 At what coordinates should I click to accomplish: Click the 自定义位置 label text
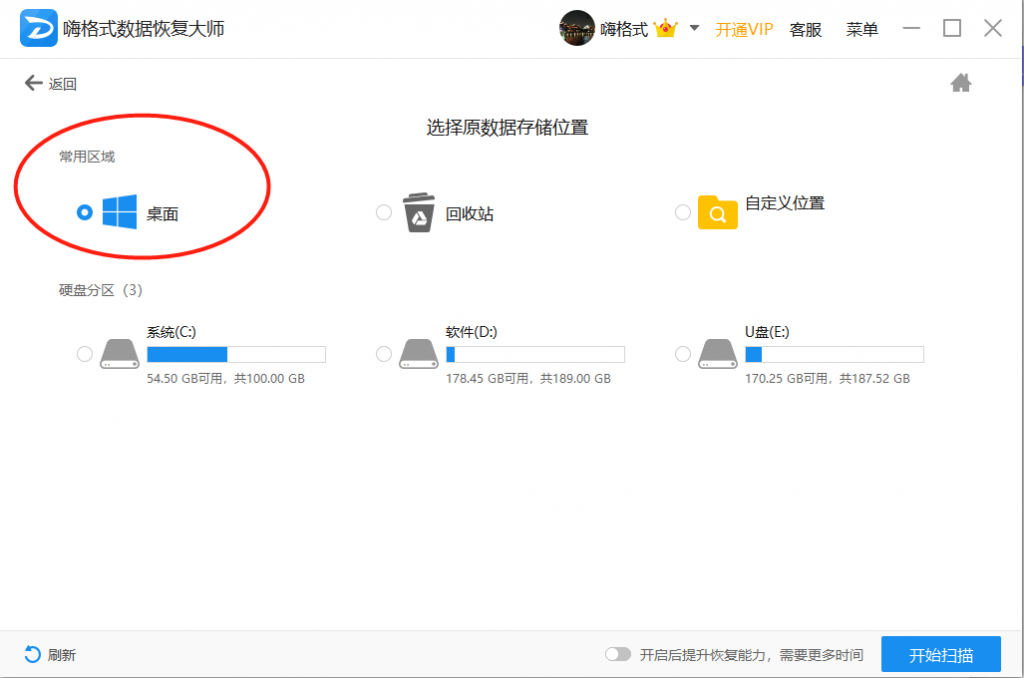pyautogui.click(x=785, y=203)
